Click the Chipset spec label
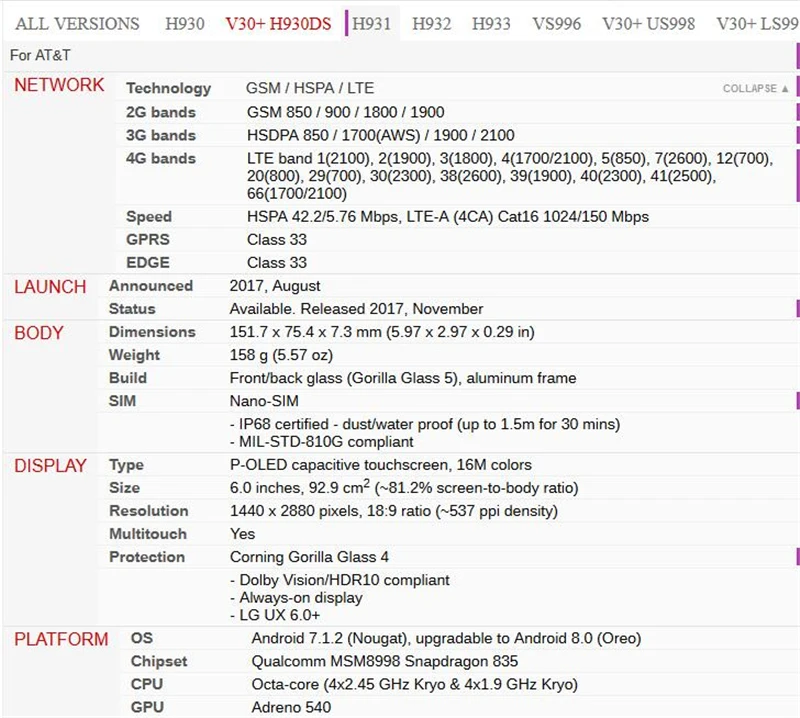Image resolution: width=800 pixels, height=718 pixels. tap(159, 661)
